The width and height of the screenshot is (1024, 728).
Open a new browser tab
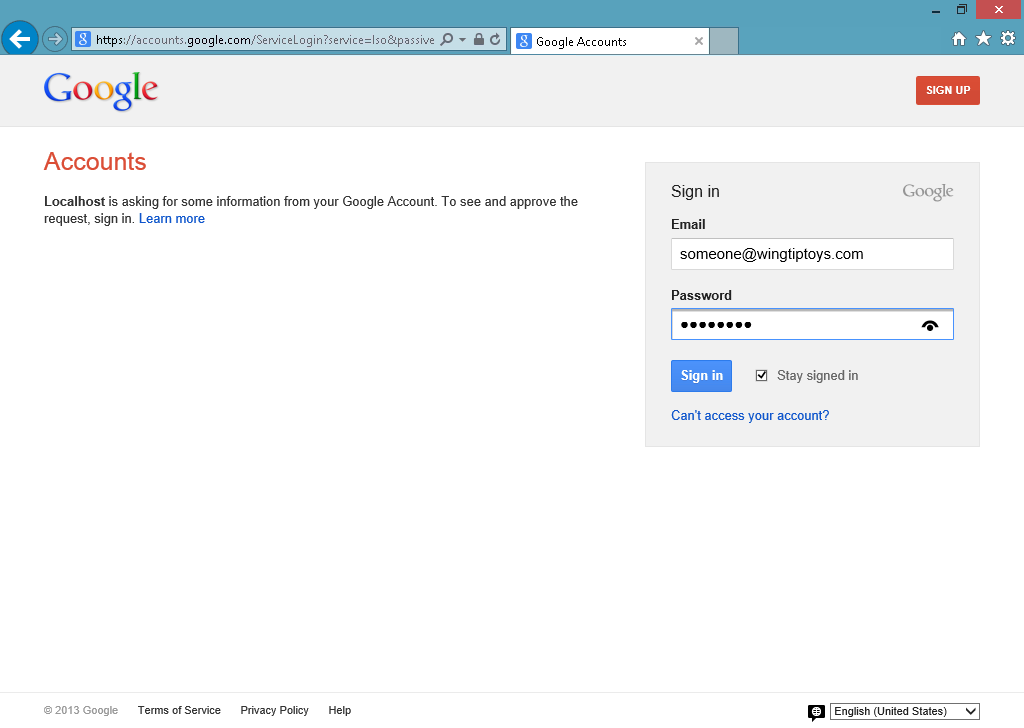coord(723,41)
